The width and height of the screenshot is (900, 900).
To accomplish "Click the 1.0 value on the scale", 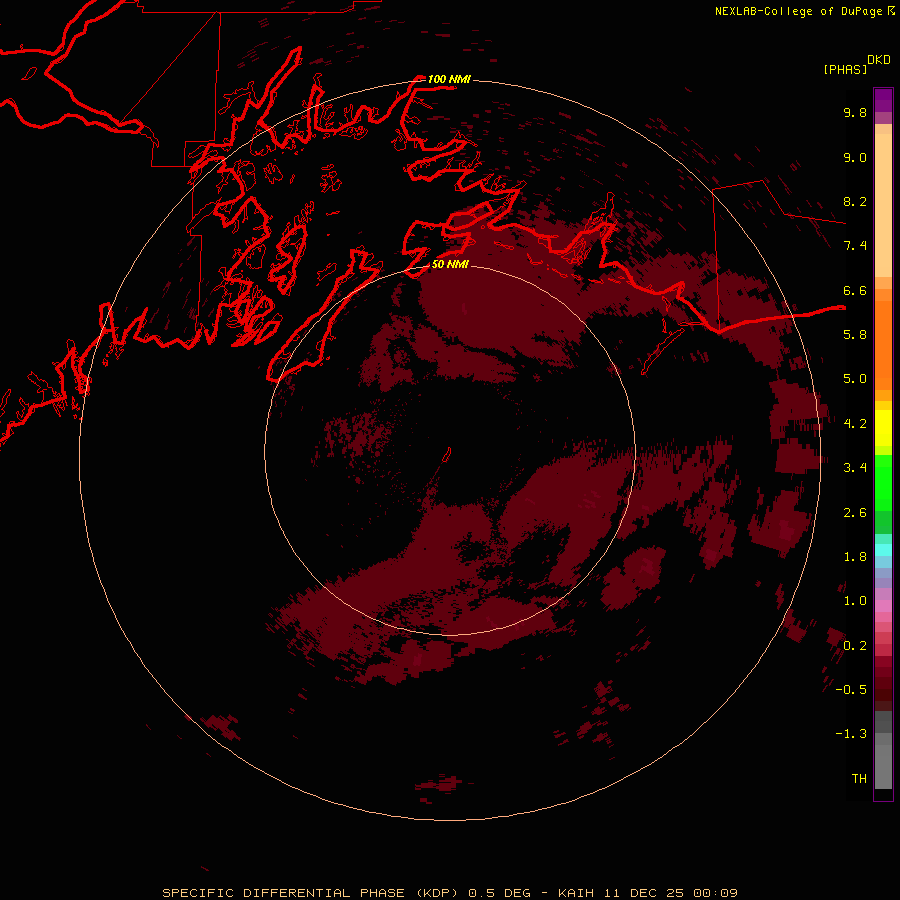I will click(855, 601).
